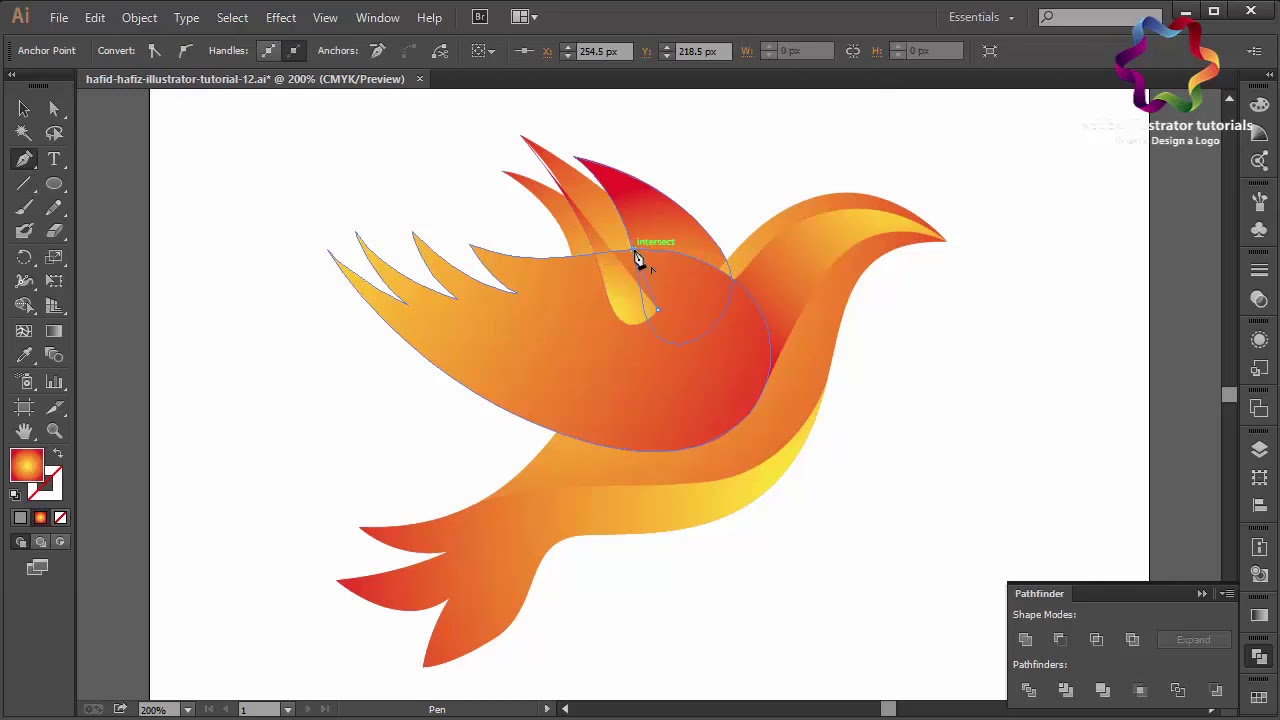Click the fill color swatch
The height and width of the screenshot is (720, 1280).
click(27, 466)
